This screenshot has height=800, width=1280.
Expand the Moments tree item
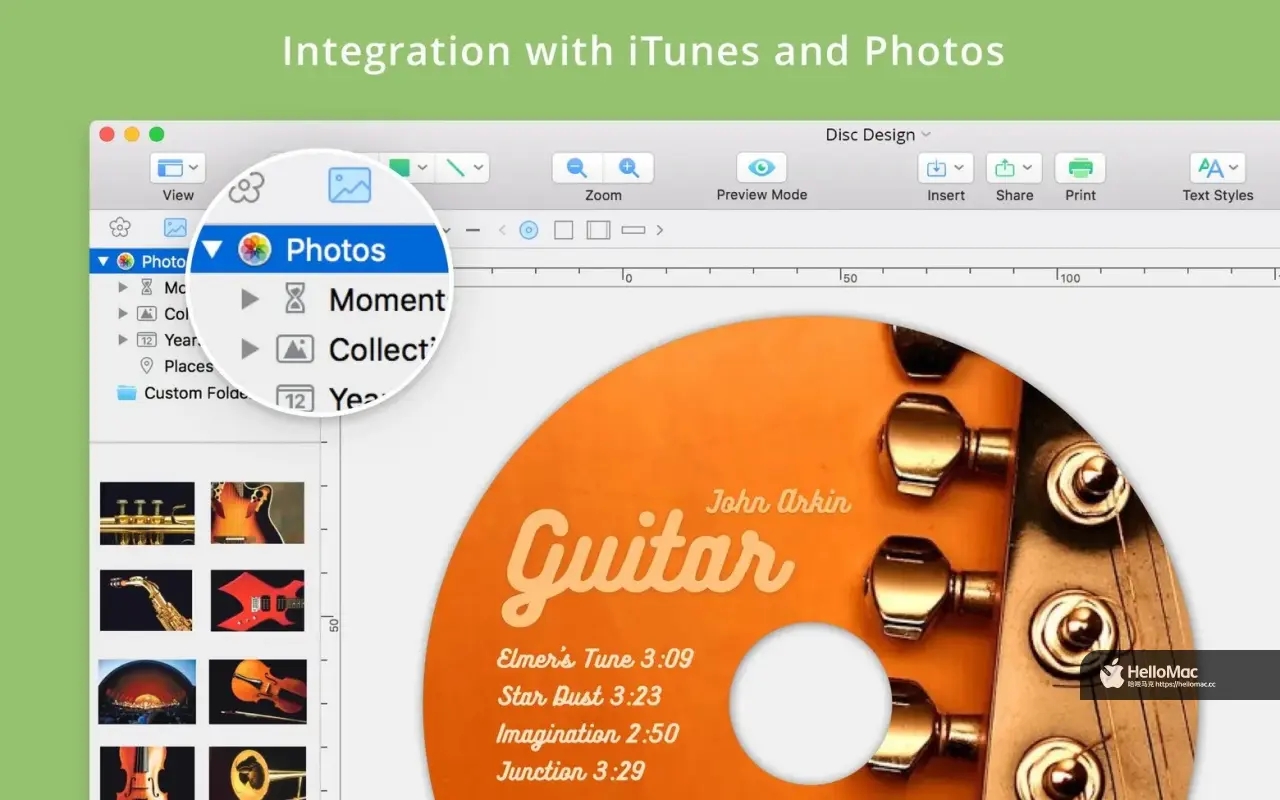pyautogui.click(x=123, y=287)
